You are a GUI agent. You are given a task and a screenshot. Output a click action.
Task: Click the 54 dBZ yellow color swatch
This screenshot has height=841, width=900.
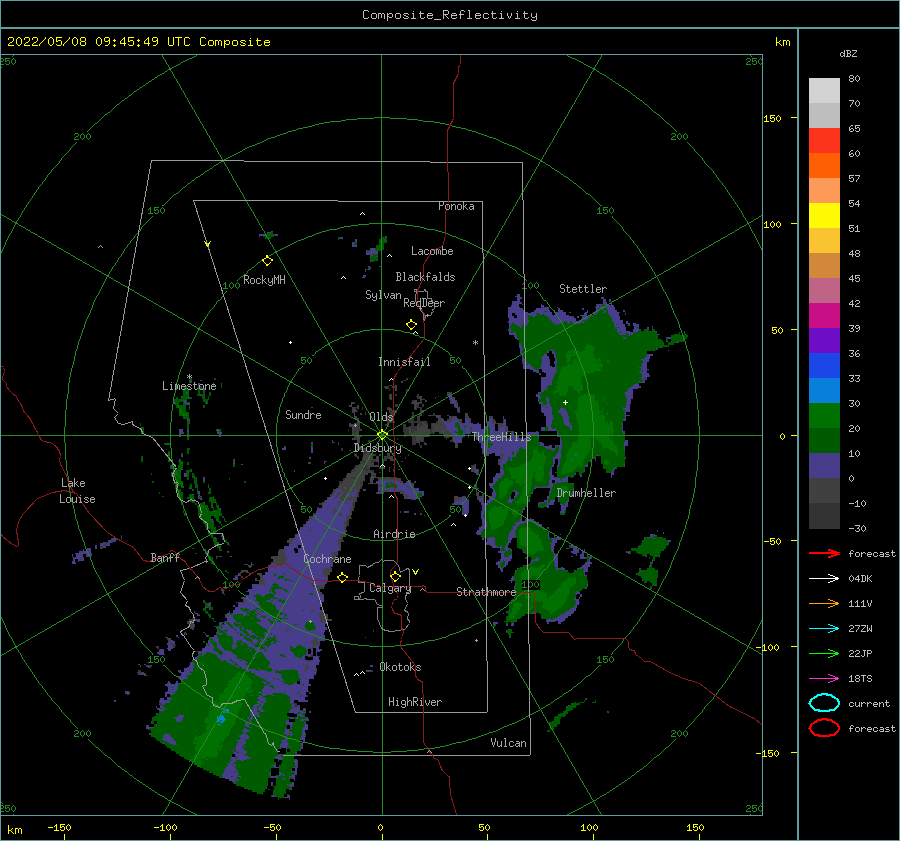(824, 215)
